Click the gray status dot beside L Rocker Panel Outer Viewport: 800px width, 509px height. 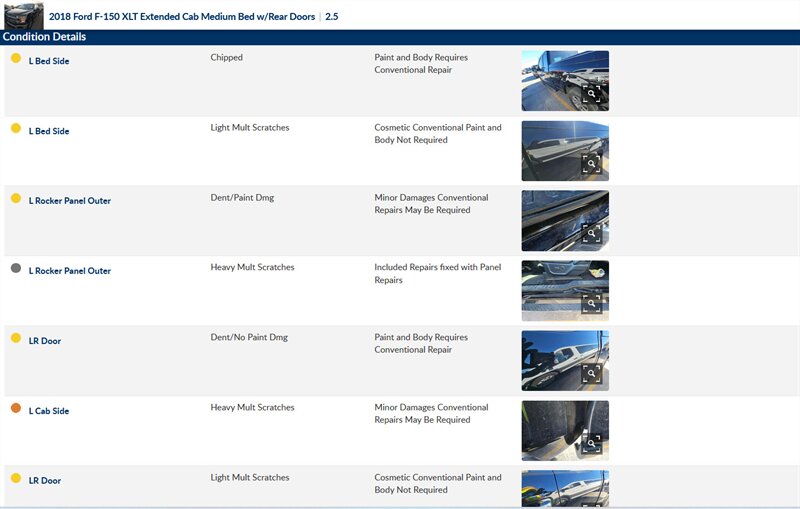click(15, 268)
